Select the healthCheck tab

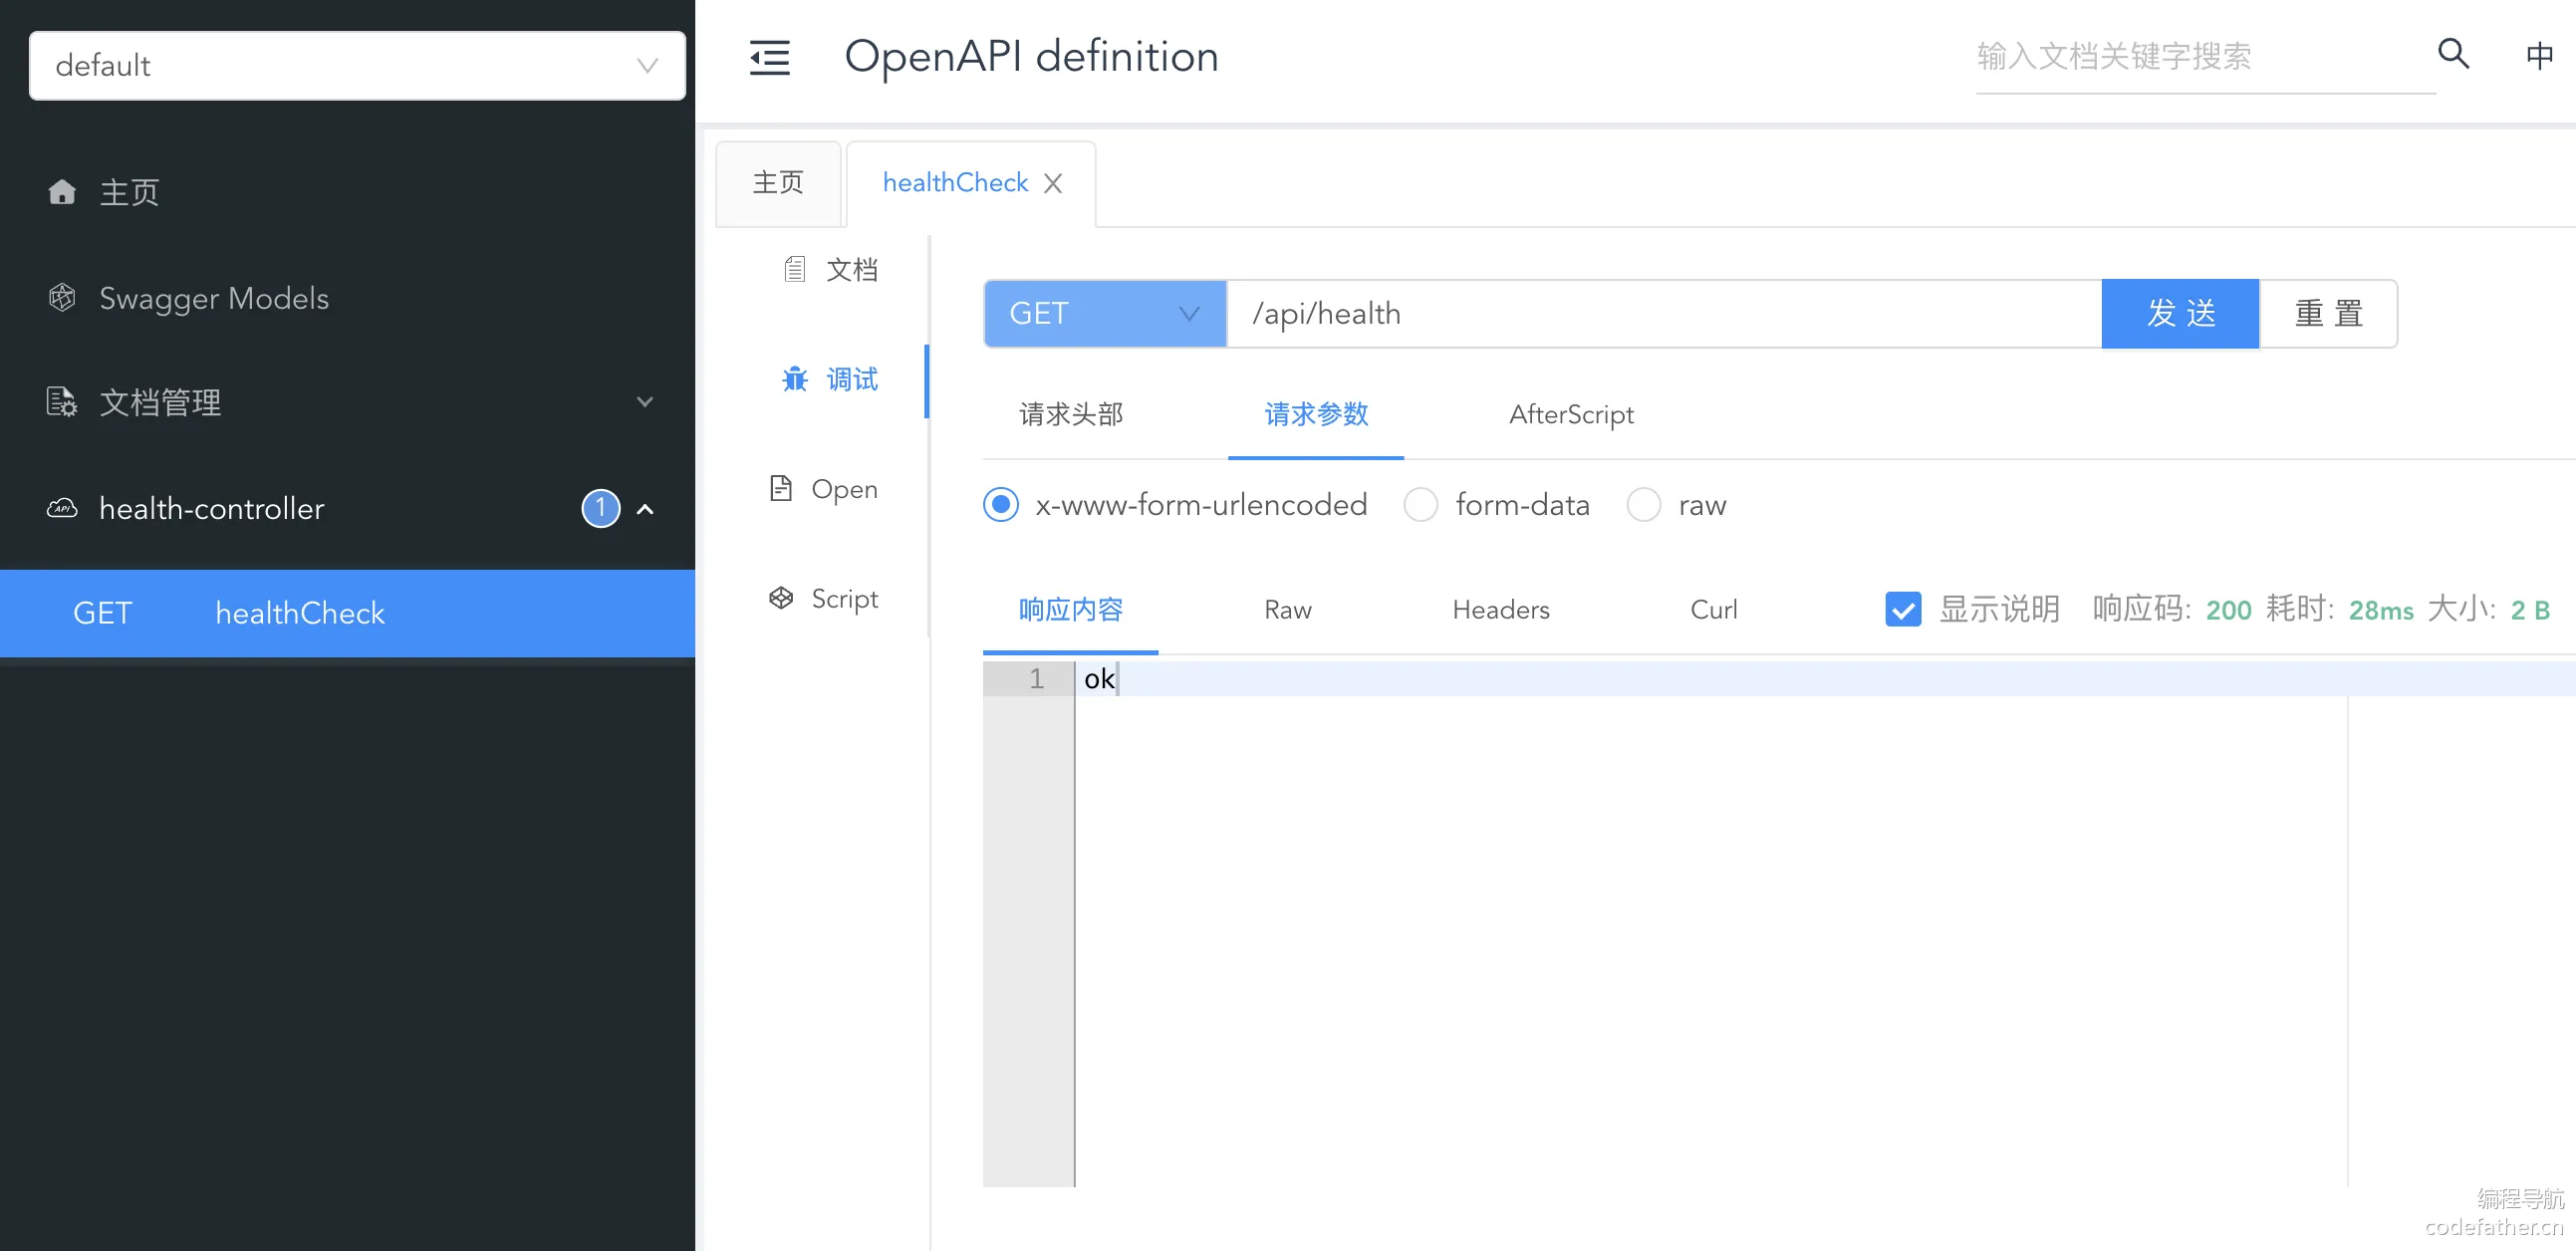(955, 183)
